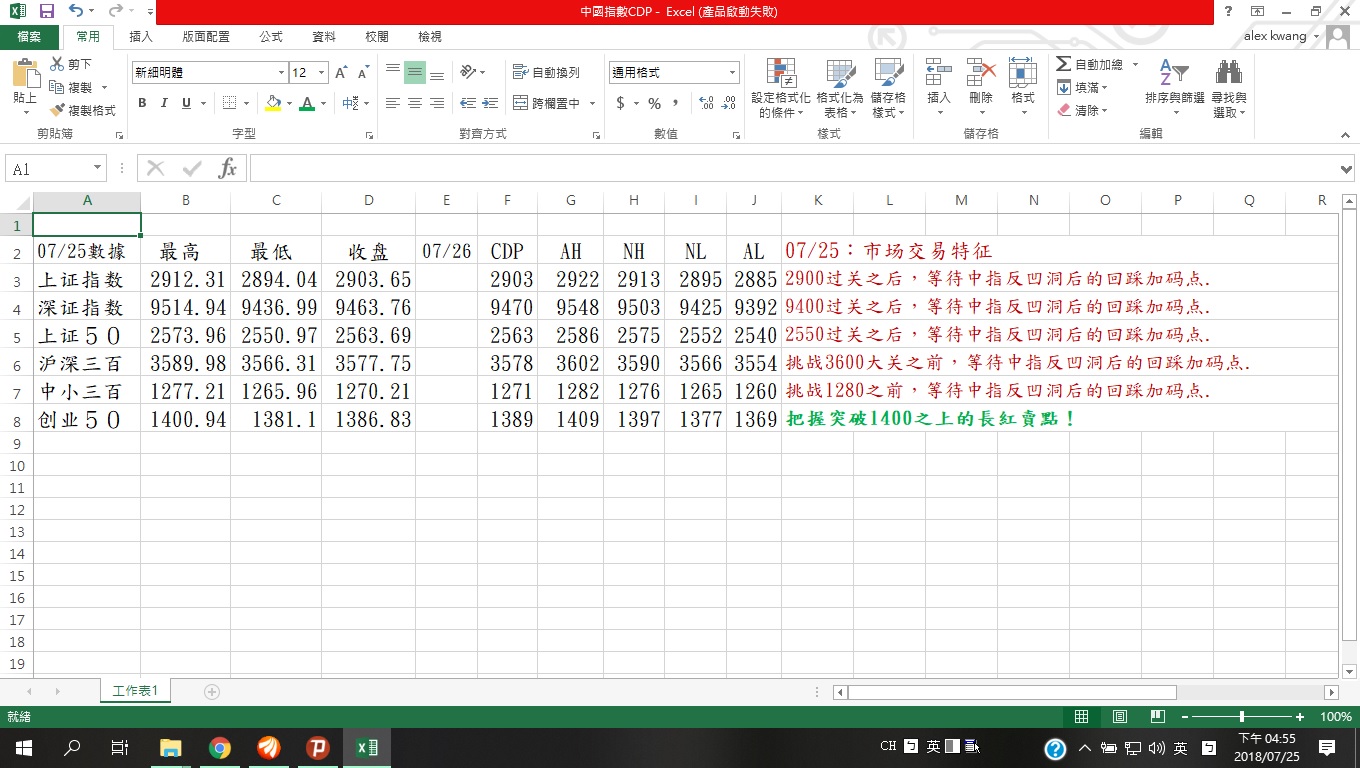The image size is (1360, 768).
Task: Open 格式化為表格 table formats
Action: point(839,88)
